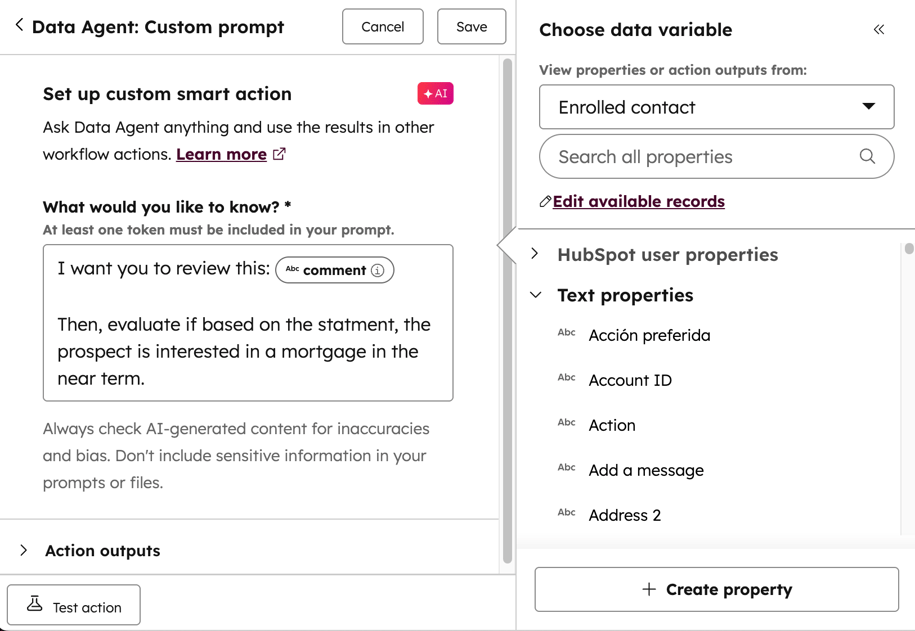Click the info icon on the comment token
This screenshot has width=915, height=631.
[x=378, y=269]
